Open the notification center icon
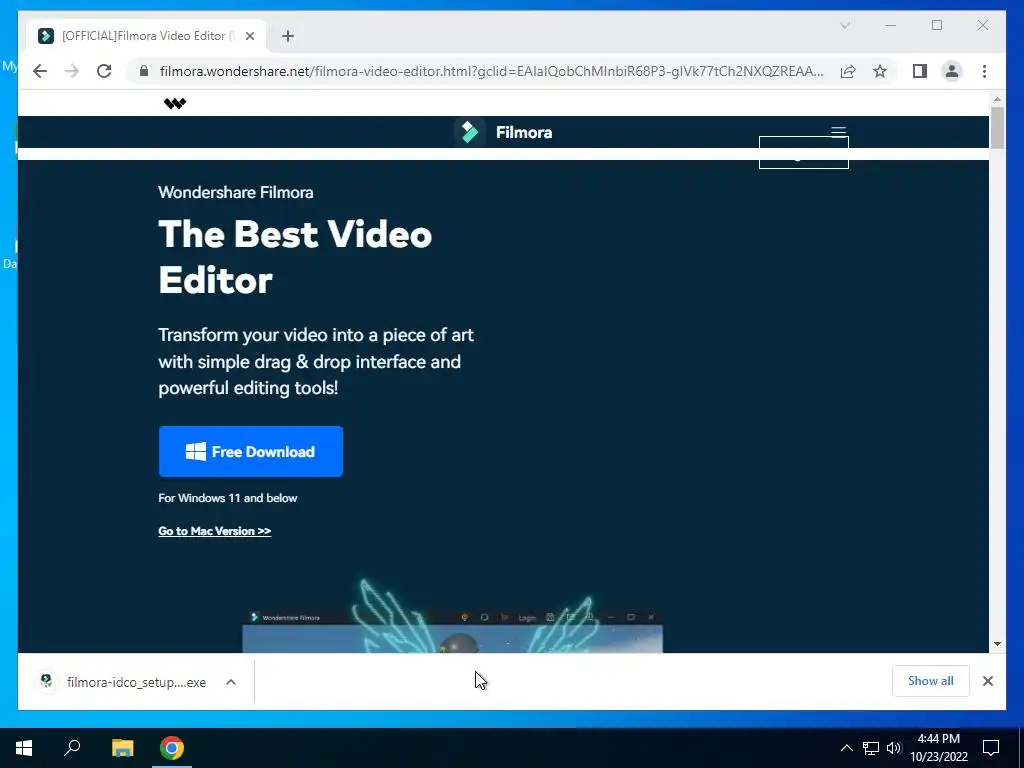 [x=991, y=748]
